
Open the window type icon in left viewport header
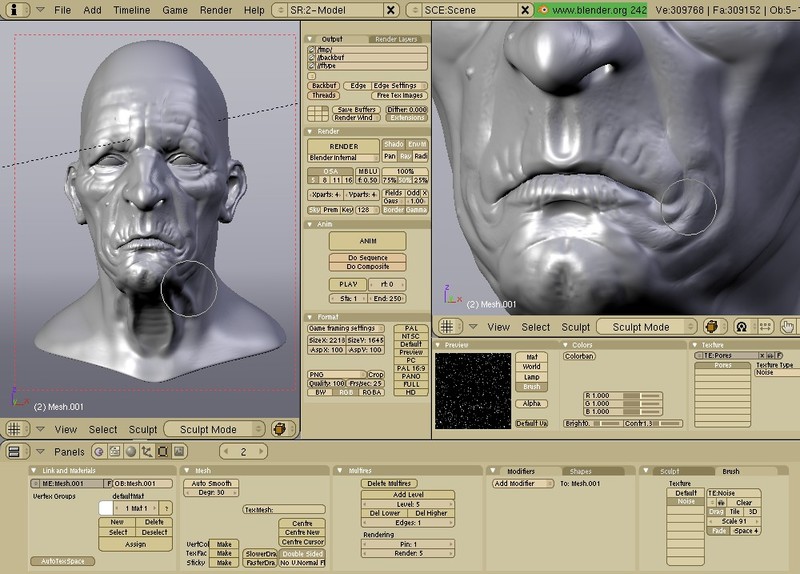coord(17,429)
